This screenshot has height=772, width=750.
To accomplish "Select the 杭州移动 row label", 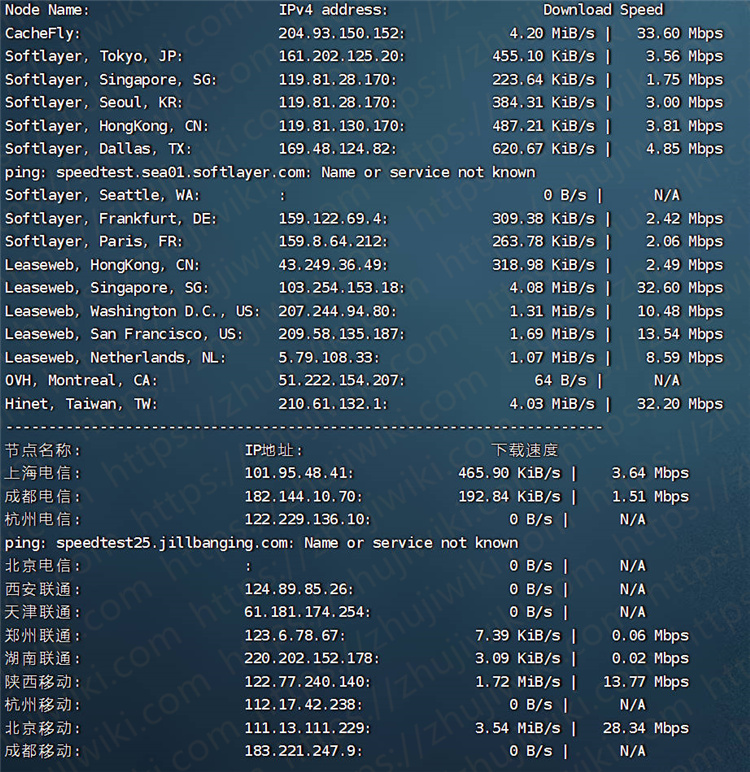I will (42, 705).
